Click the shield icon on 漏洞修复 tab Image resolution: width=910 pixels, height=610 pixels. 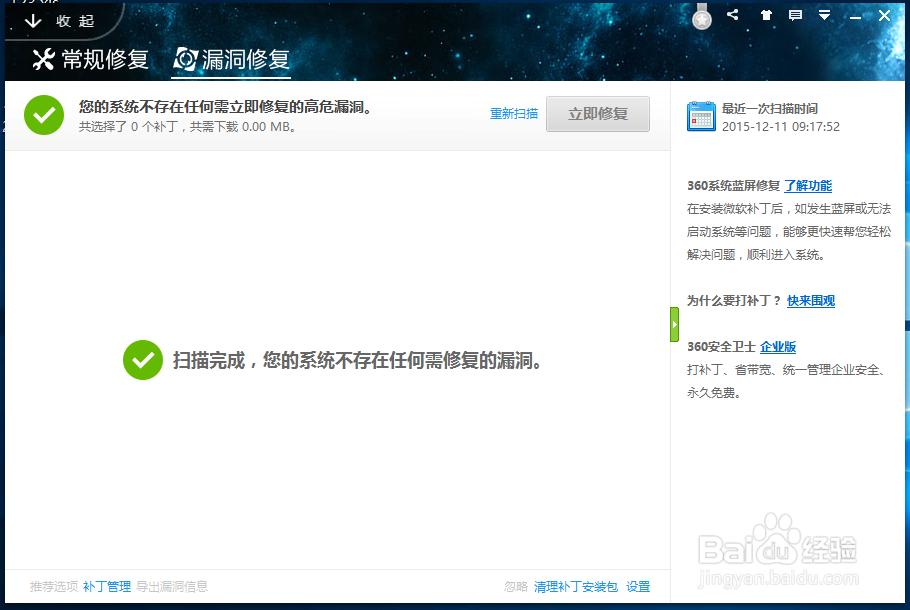[x=186, y=59]
